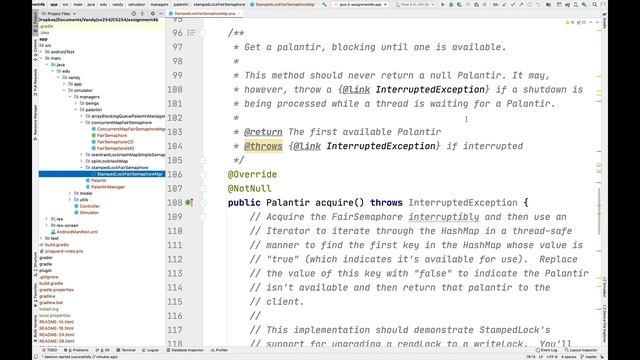Open the Logcat tool window
This screenshot has height=360, width=640.
pyautogui.click(x=150, y=350)
